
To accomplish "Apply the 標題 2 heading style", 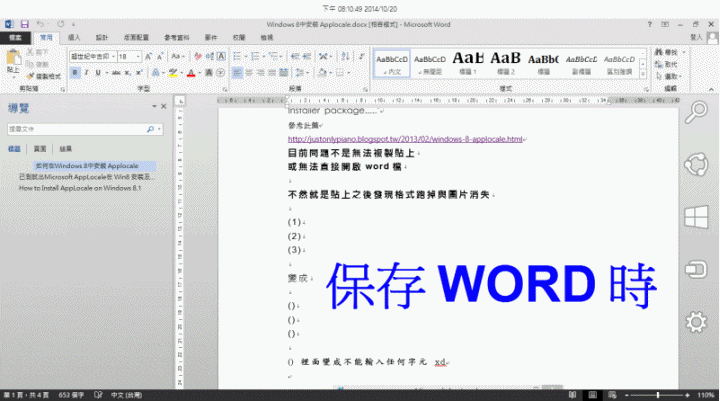I will 506,63.
